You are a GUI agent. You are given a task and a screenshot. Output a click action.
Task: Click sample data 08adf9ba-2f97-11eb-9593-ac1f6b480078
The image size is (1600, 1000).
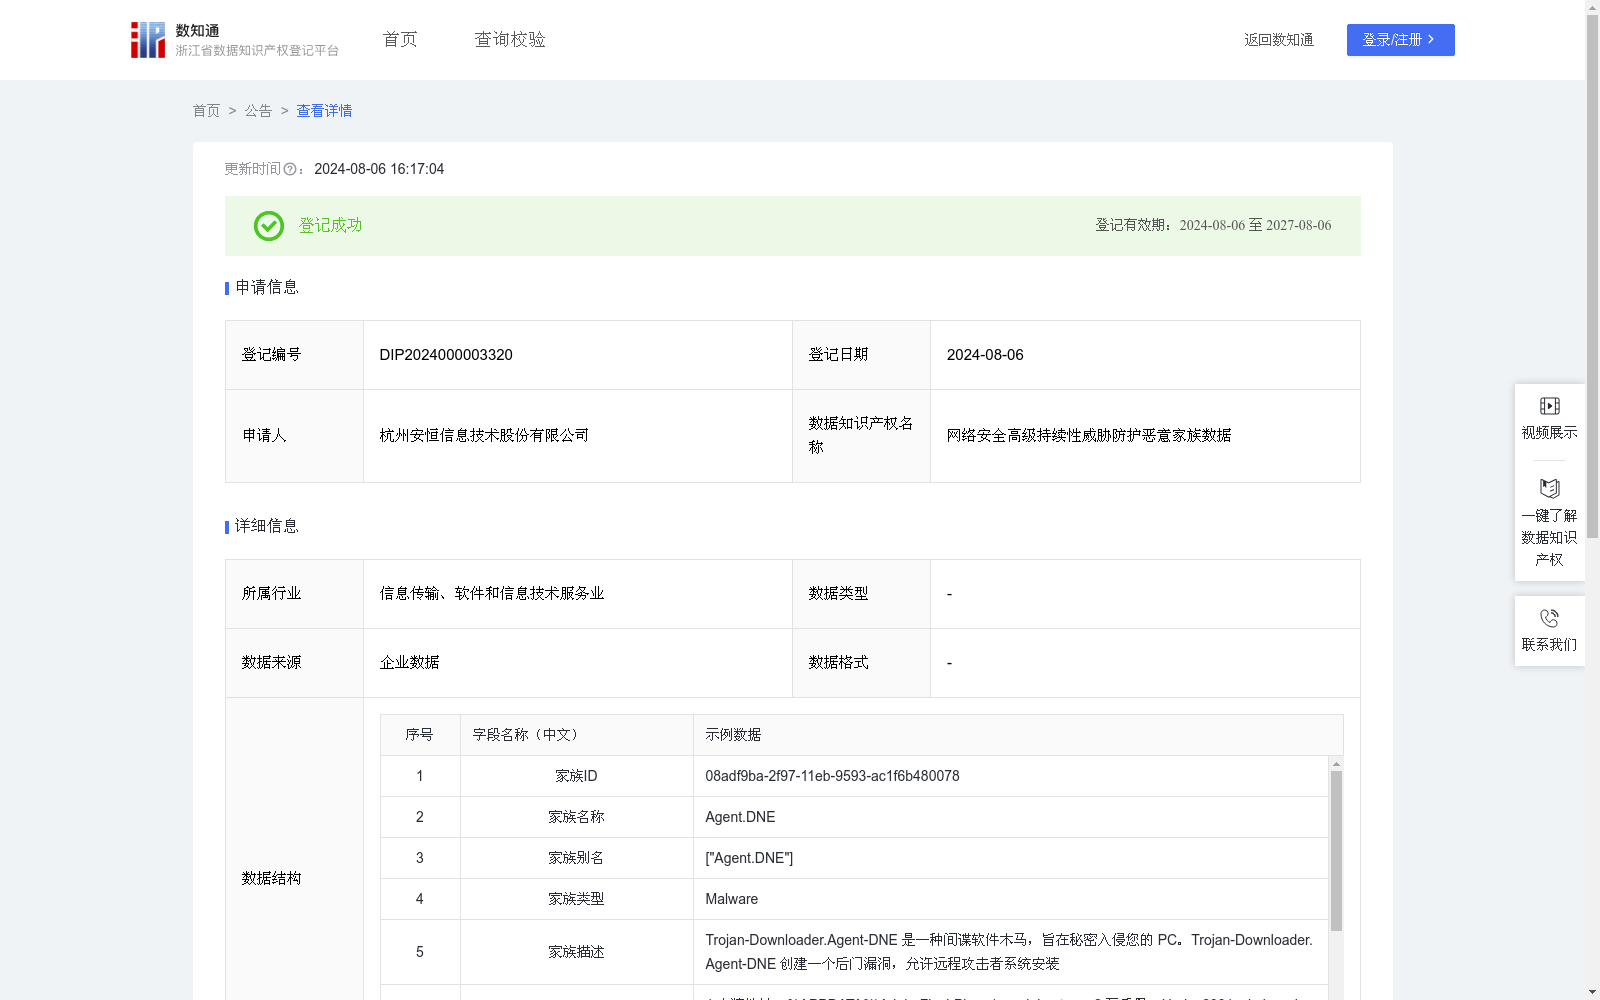[832, 776]
